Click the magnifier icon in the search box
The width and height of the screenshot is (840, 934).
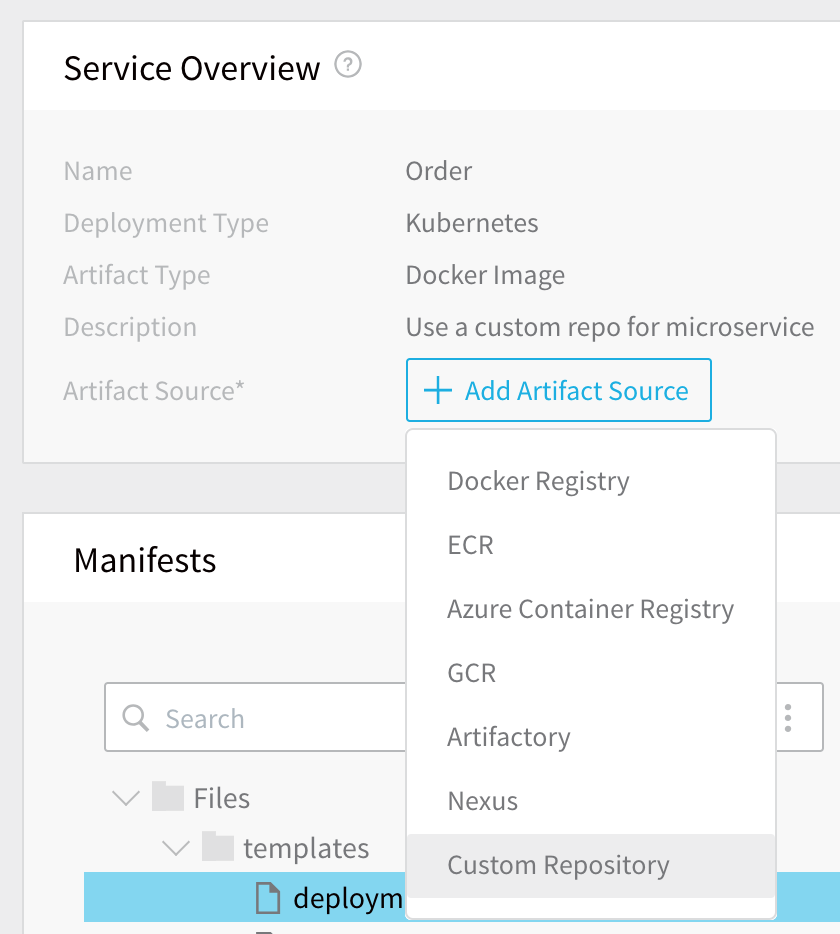tap(135, 718)
